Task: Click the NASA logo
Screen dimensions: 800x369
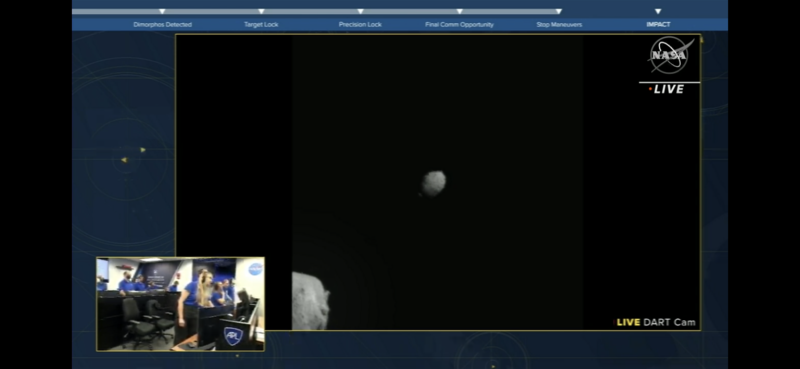Action: click(x=671, y=55)
